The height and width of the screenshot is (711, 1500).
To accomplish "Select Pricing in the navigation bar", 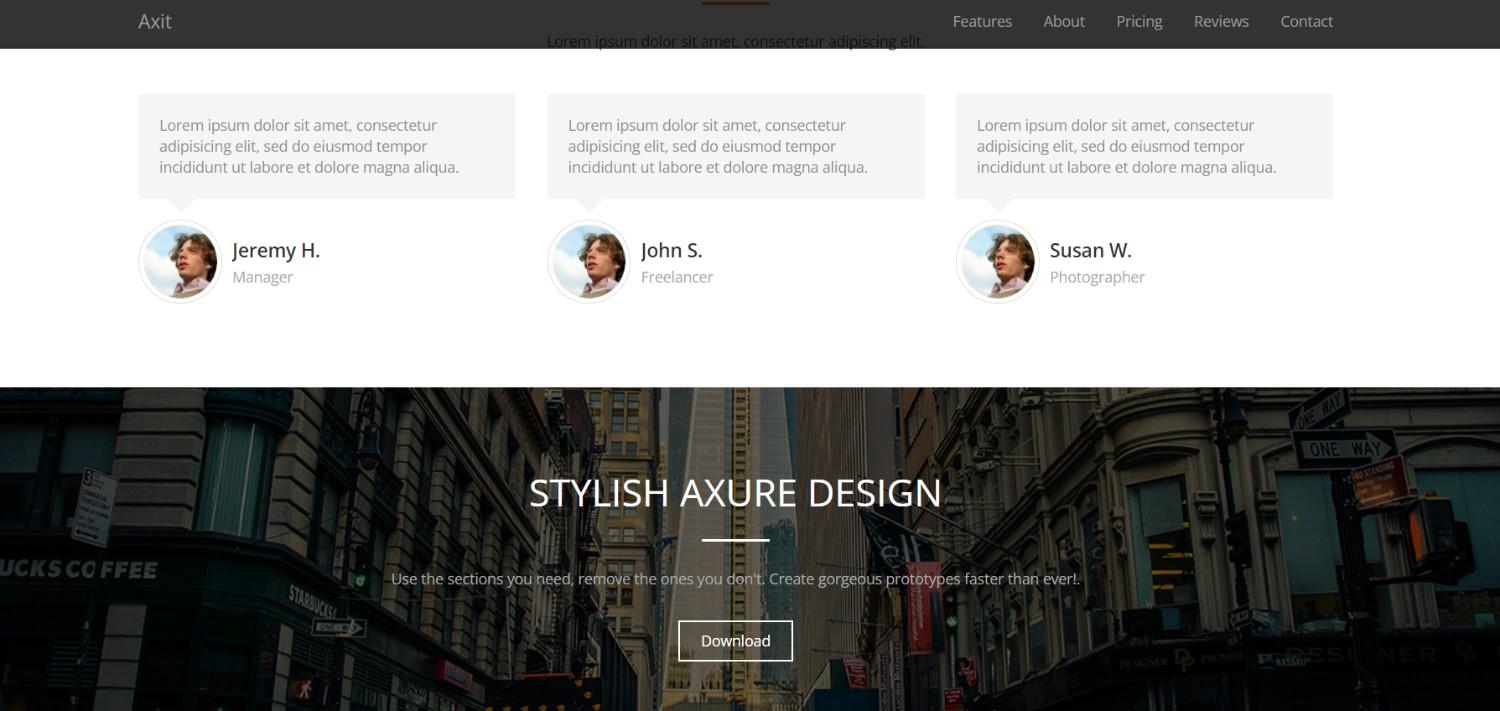I will (1139, 22).
